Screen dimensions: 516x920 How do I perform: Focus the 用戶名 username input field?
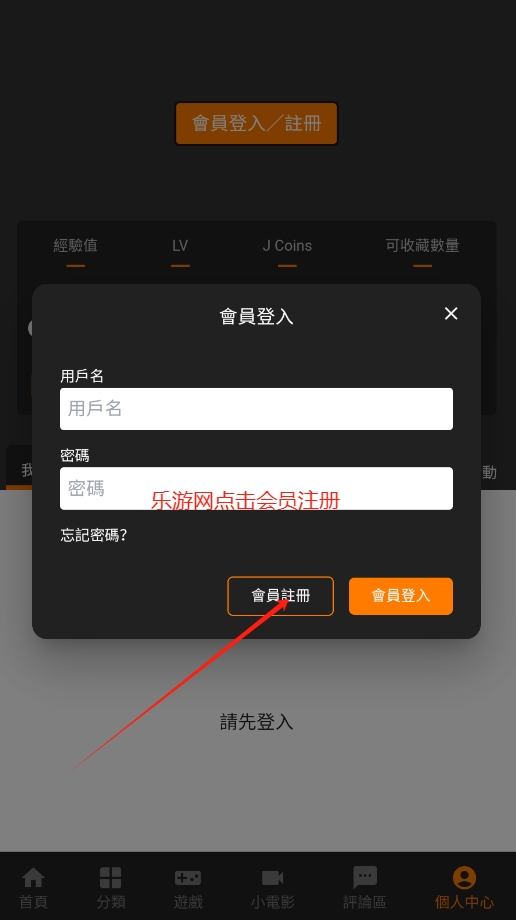click(257, 409)
